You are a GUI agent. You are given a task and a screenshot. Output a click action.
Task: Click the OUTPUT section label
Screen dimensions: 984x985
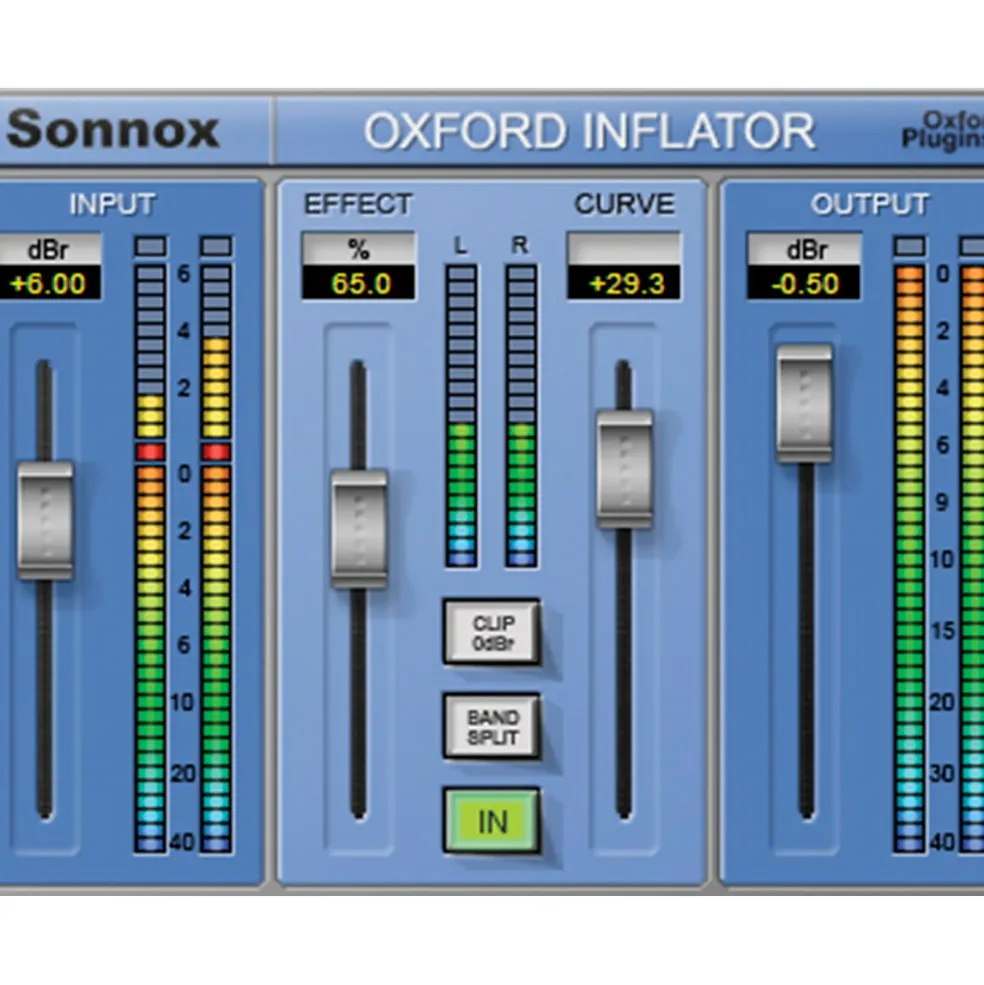coord(870,204)
